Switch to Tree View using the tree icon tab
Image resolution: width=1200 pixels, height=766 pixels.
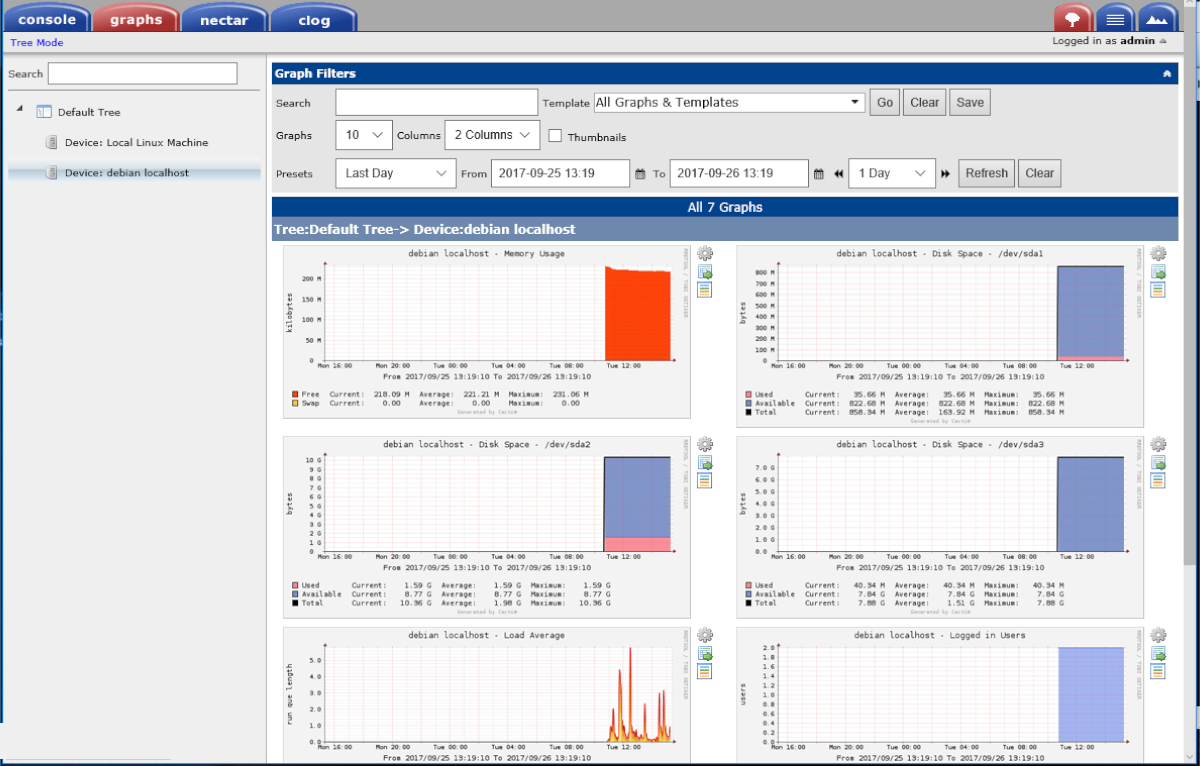(x=1072, y=18)
